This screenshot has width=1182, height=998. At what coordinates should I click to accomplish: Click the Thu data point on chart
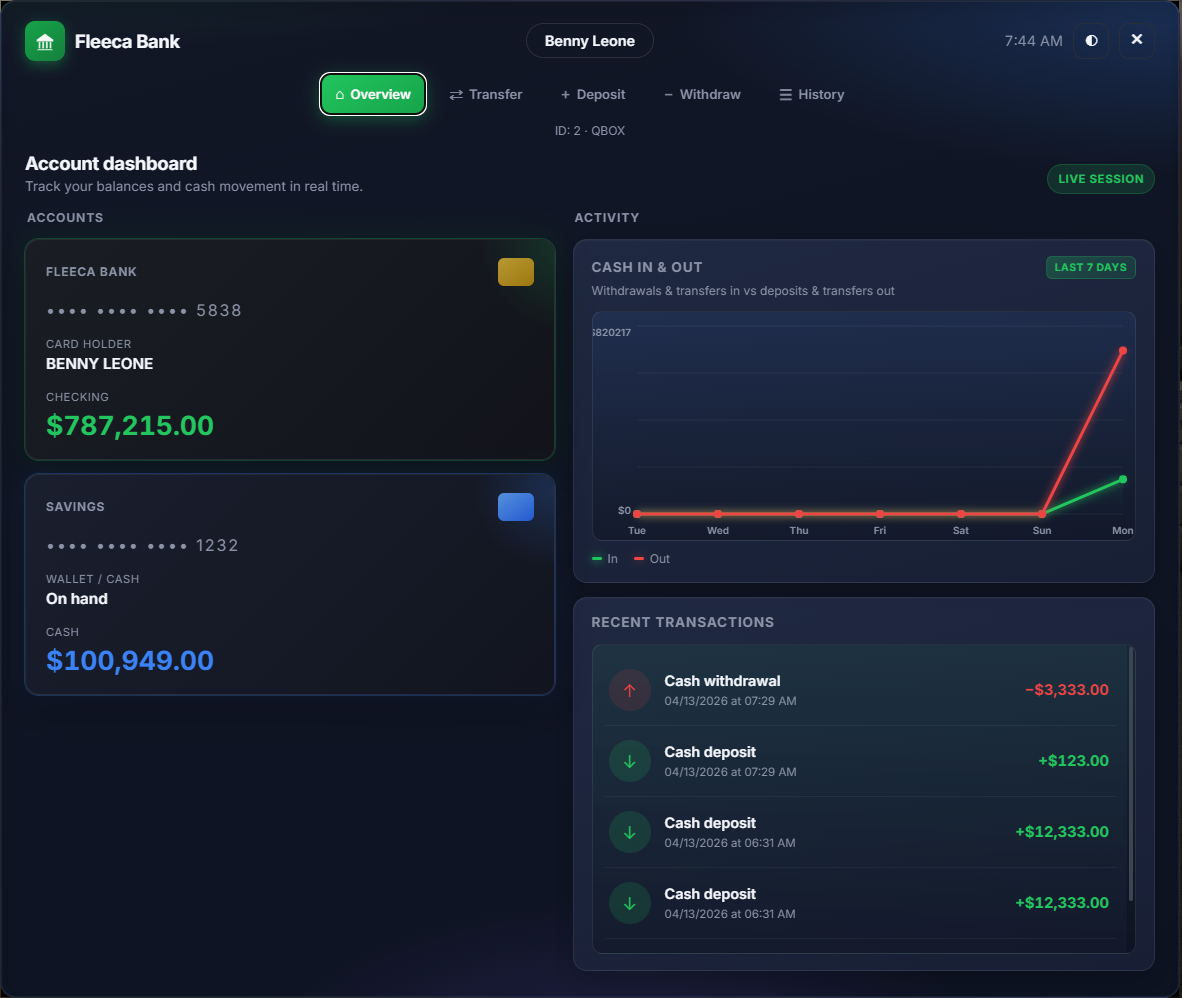point(799,514)
